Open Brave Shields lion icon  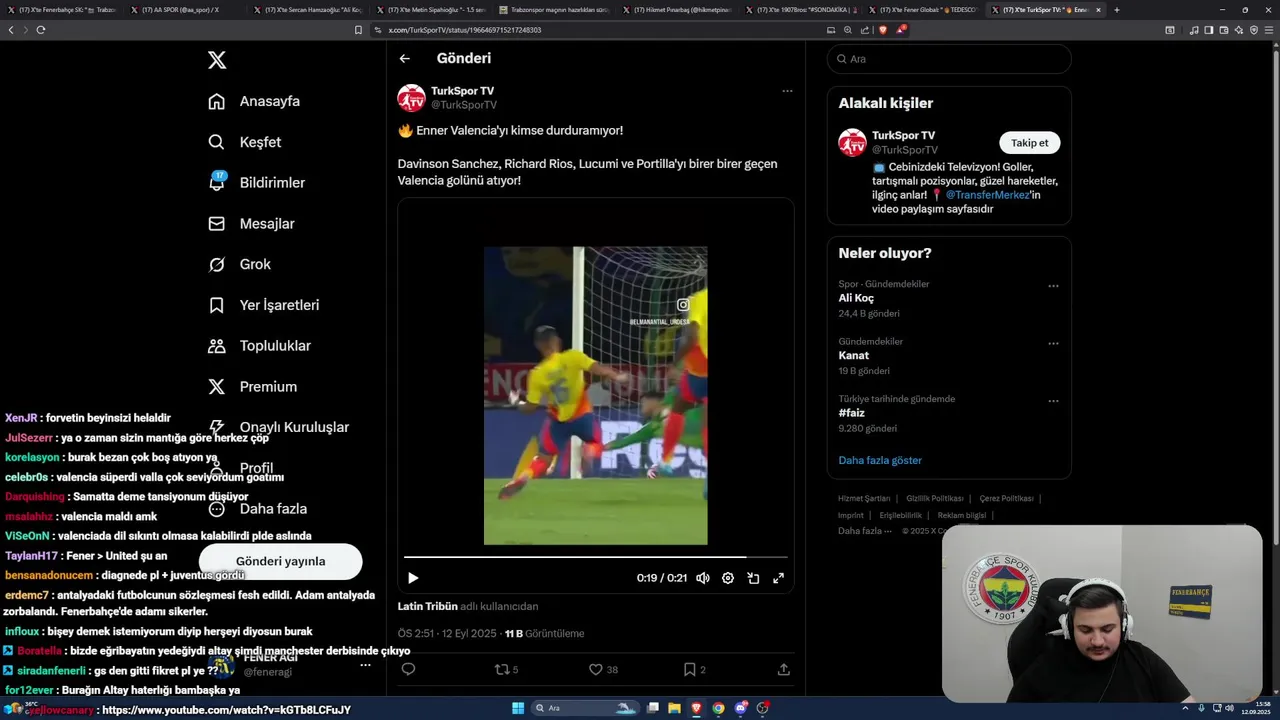[883, 30]
